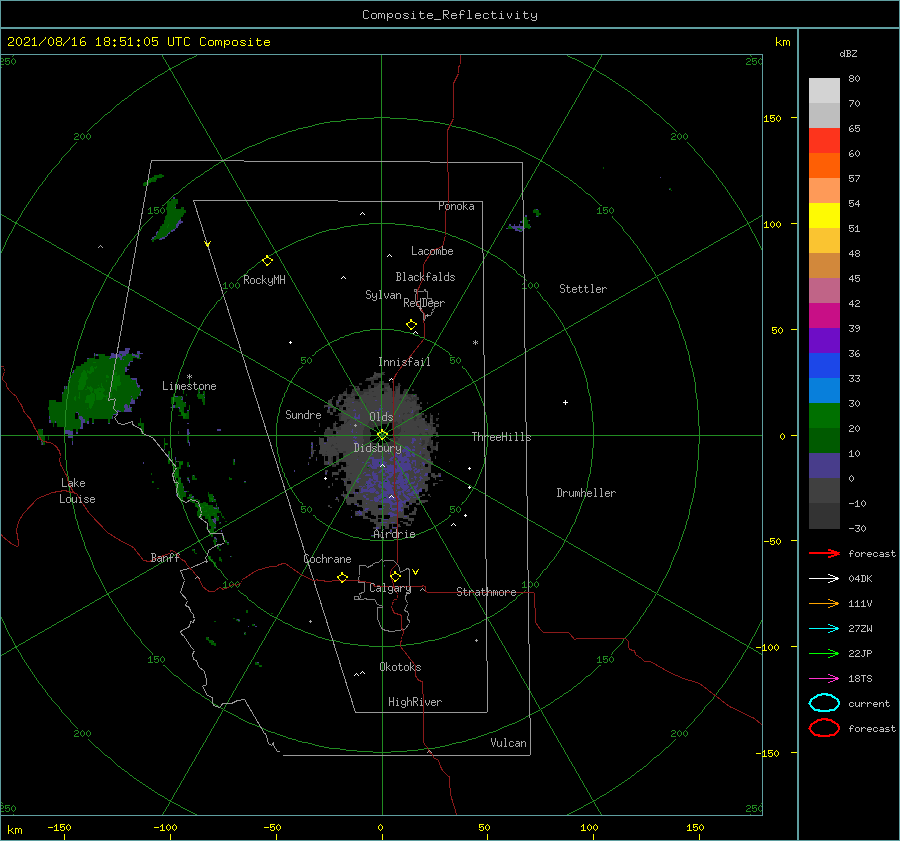Click the Ponoka city label
Viewport: 900px width, 841px height.
[x=456, y=206]
